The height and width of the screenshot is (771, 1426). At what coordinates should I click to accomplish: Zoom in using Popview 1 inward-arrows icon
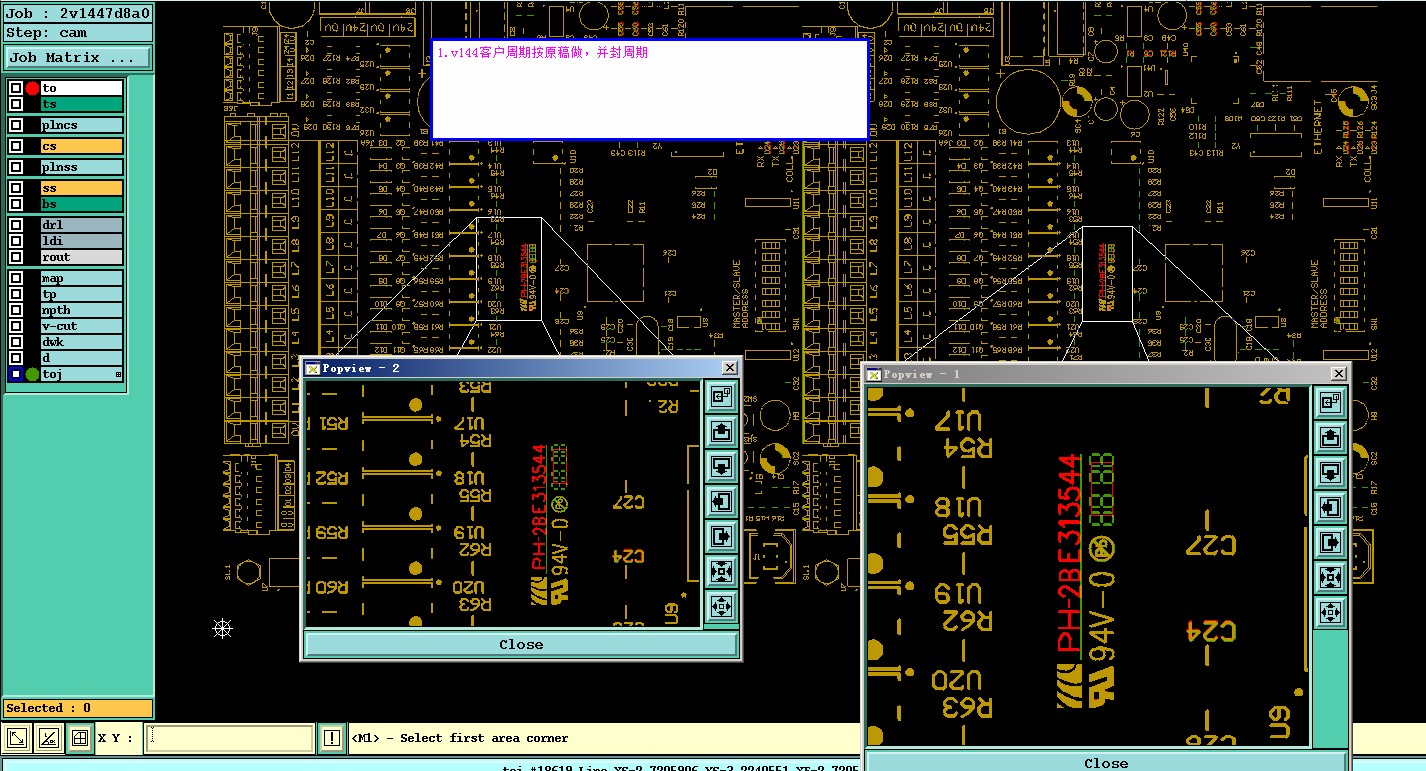point(1330,577)
